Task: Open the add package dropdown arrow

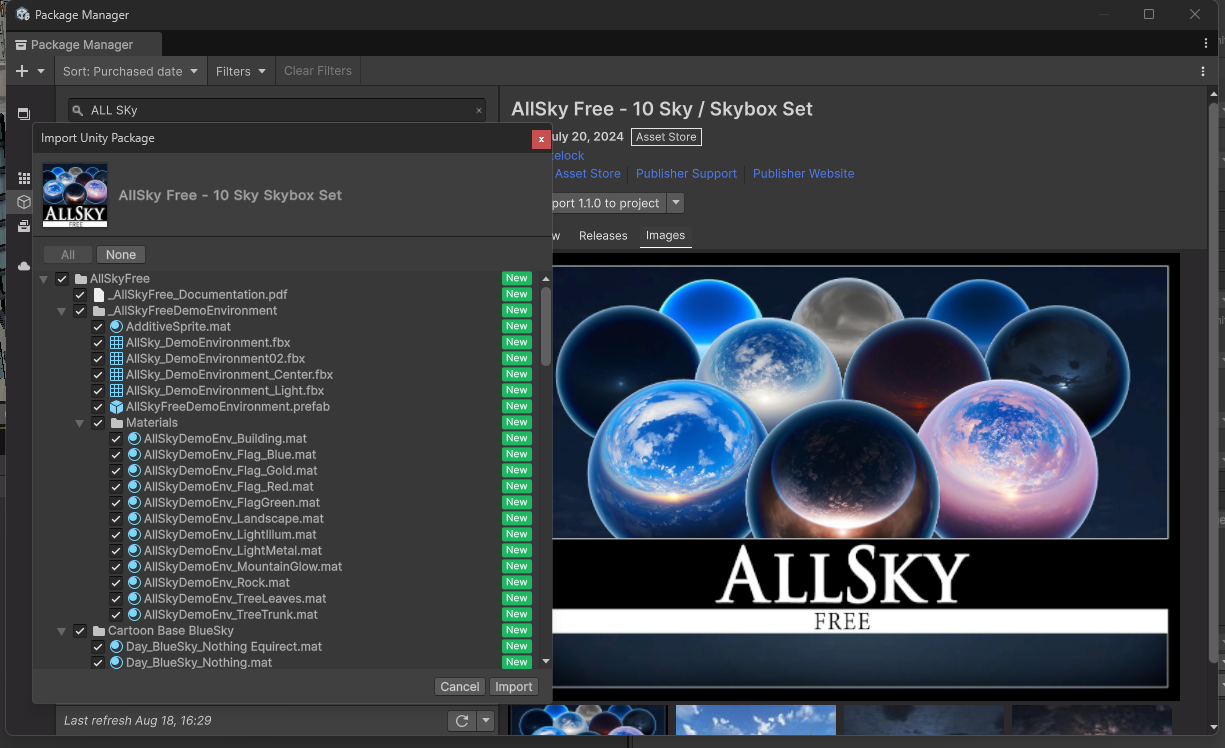Action: [x=41, y=71]
